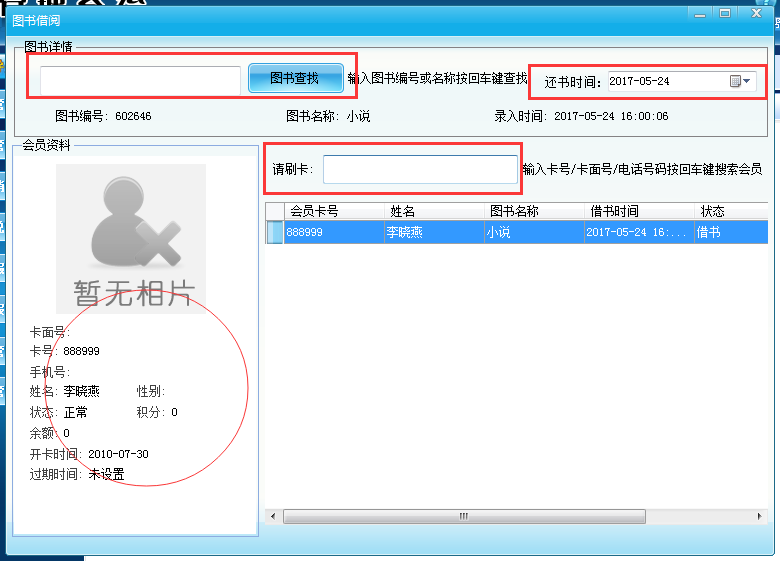Select the table cell 李晓燕
Image resolution: width=780 pixels, height=561 pixels.
[x=434, y=232]
